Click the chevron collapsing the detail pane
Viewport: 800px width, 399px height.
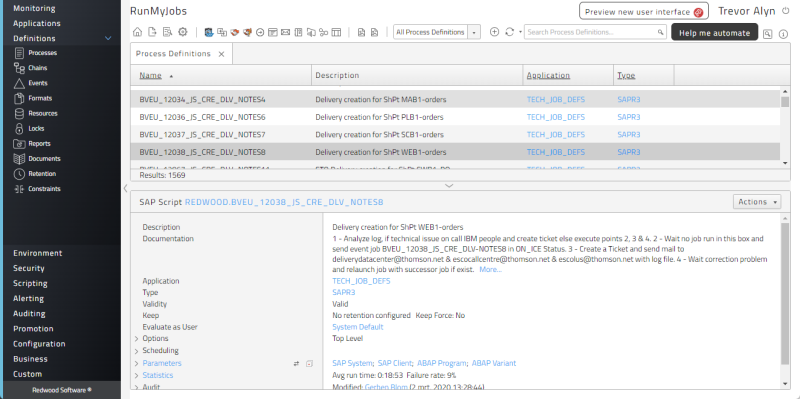coord(449,186)
